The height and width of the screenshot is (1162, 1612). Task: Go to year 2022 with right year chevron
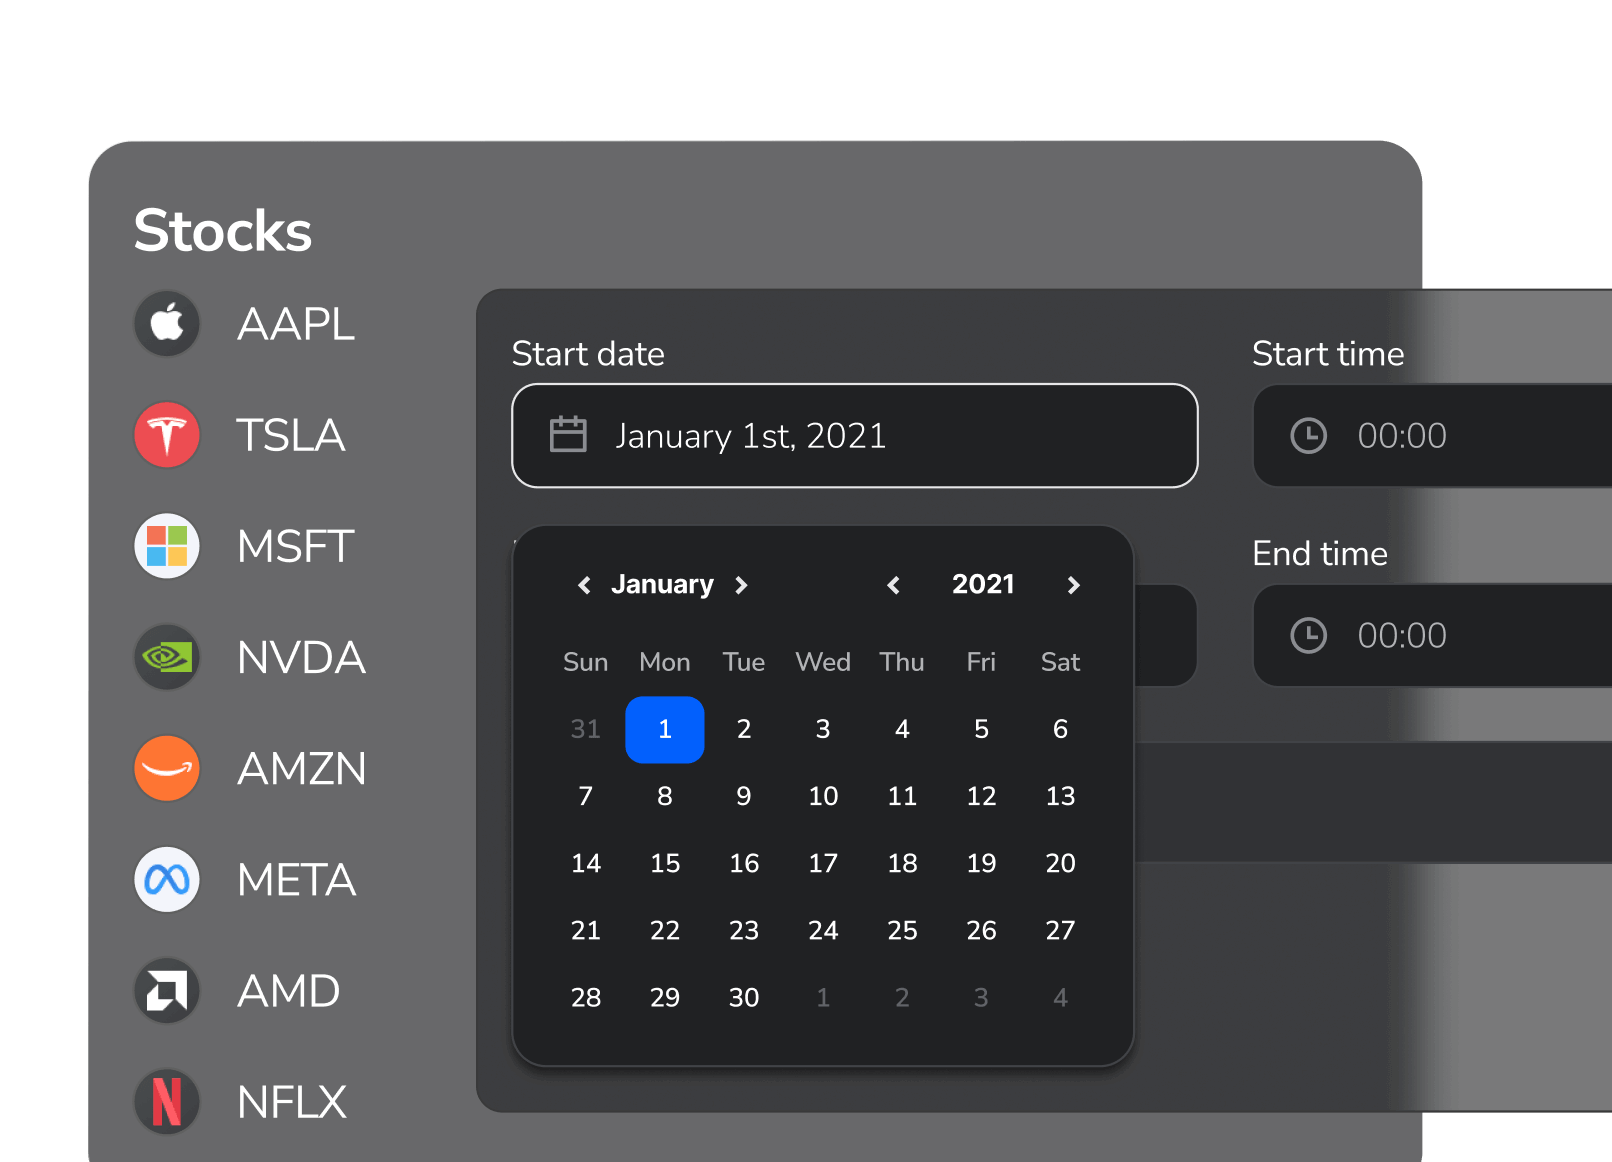(1073, 585)
